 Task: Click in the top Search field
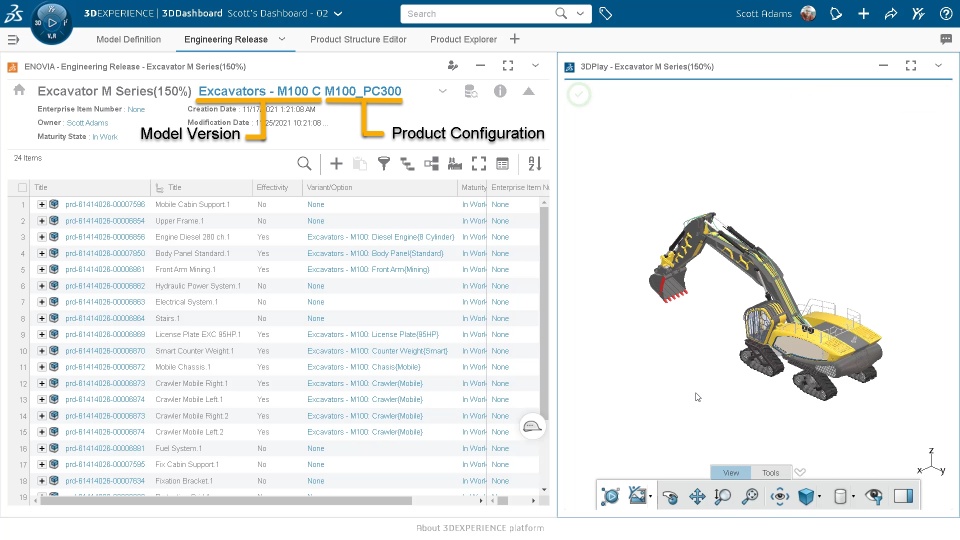(478, 13)
